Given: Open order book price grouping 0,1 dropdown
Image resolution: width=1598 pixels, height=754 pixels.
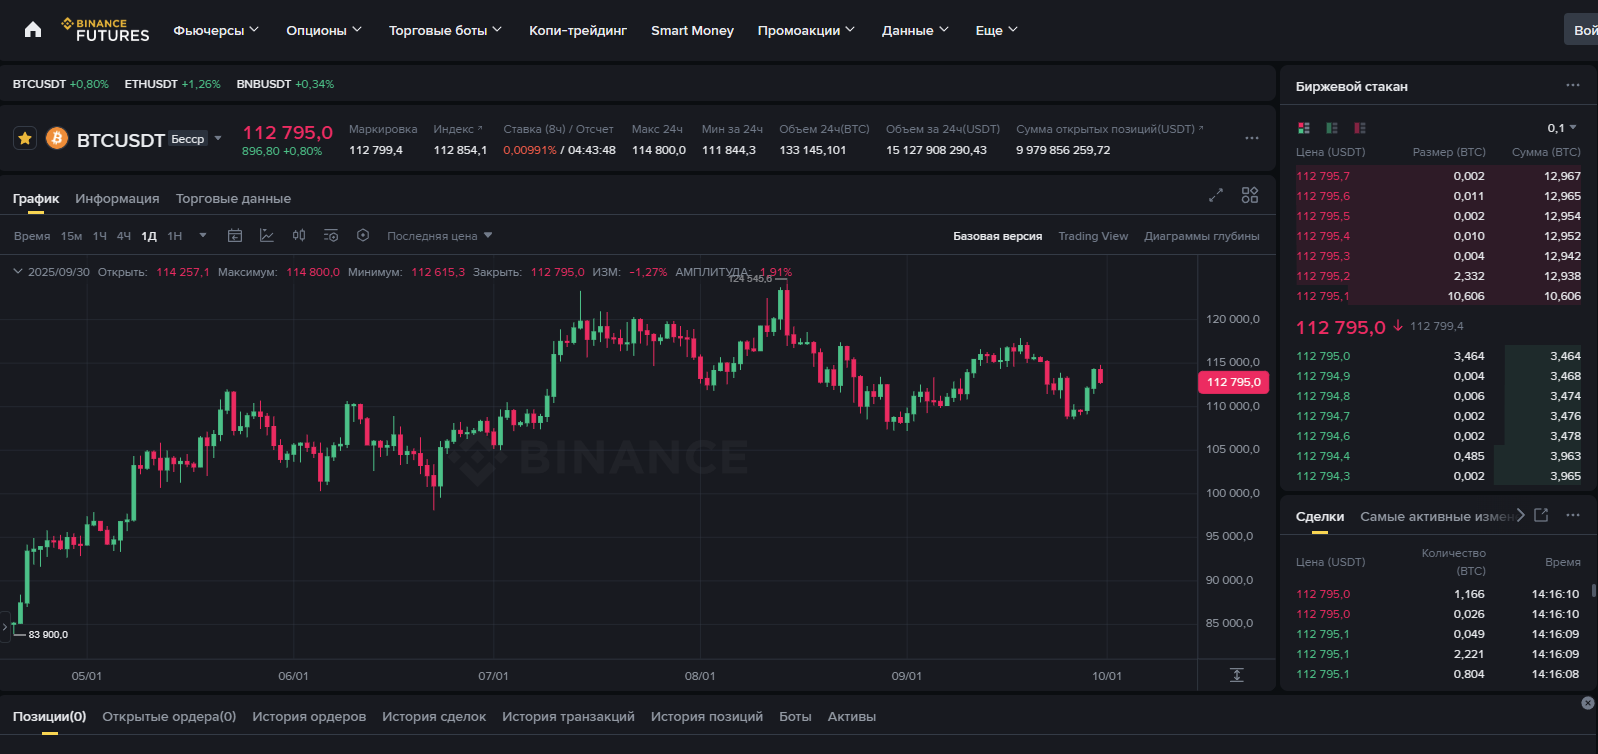Looking at the screenshot, I should coord(1561,128).
